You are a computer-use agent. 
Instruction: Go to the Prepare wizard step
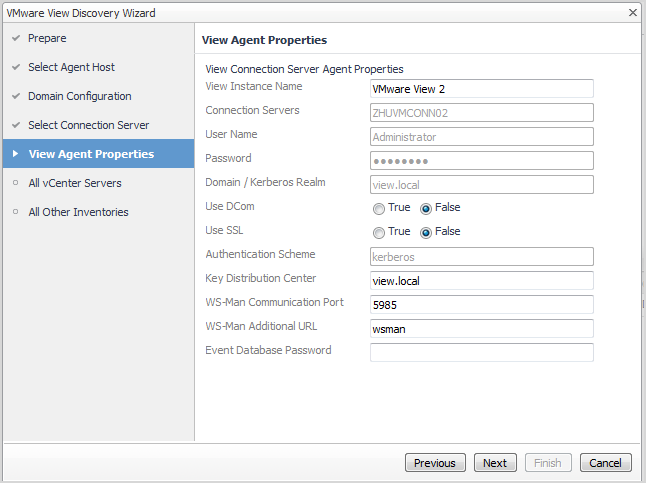click(x=47, y=38)
